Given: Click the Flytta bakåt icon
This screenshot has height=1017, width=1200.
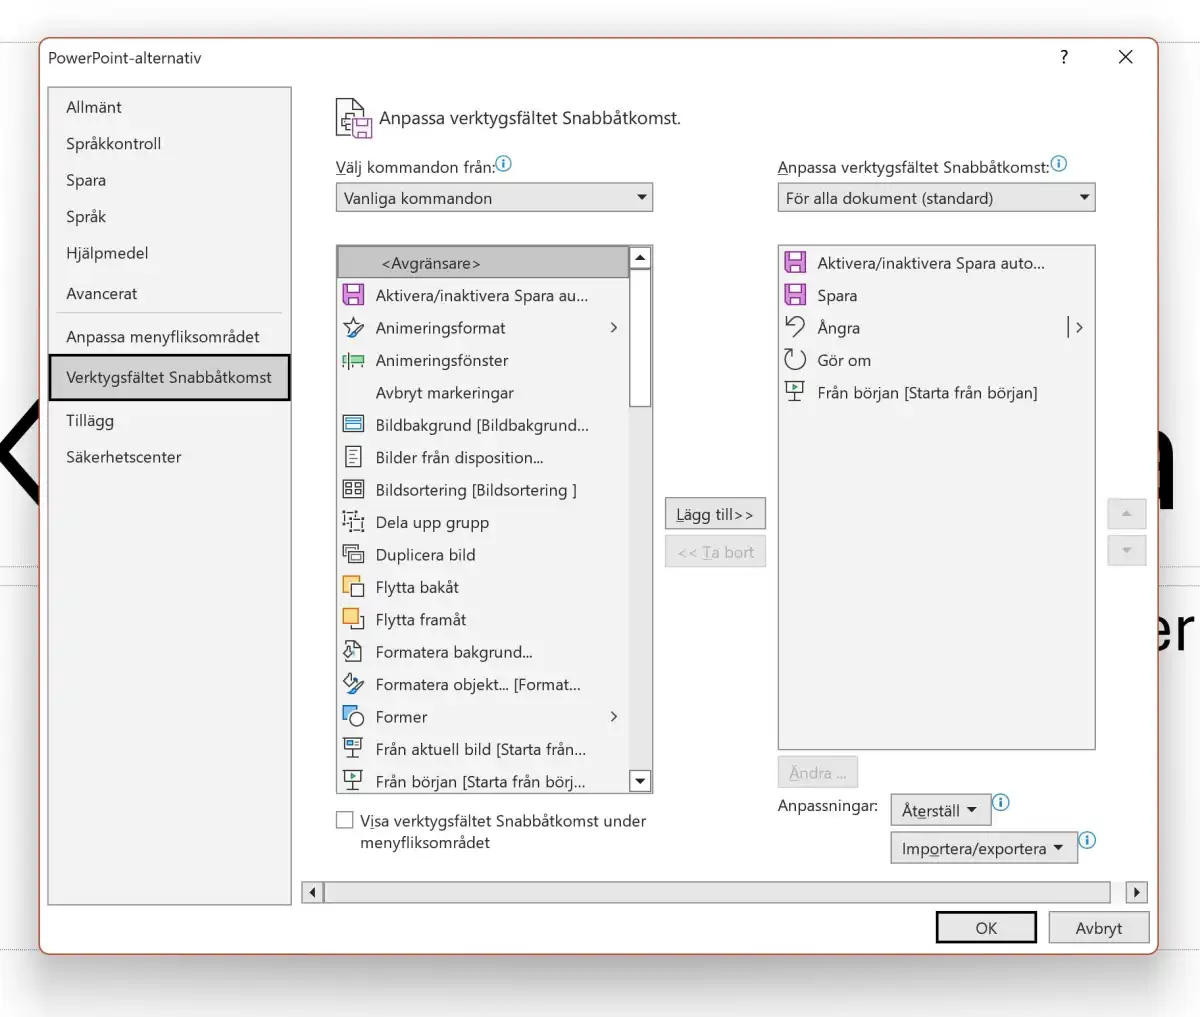Looking at the screenshot, I should coord(353,587).
